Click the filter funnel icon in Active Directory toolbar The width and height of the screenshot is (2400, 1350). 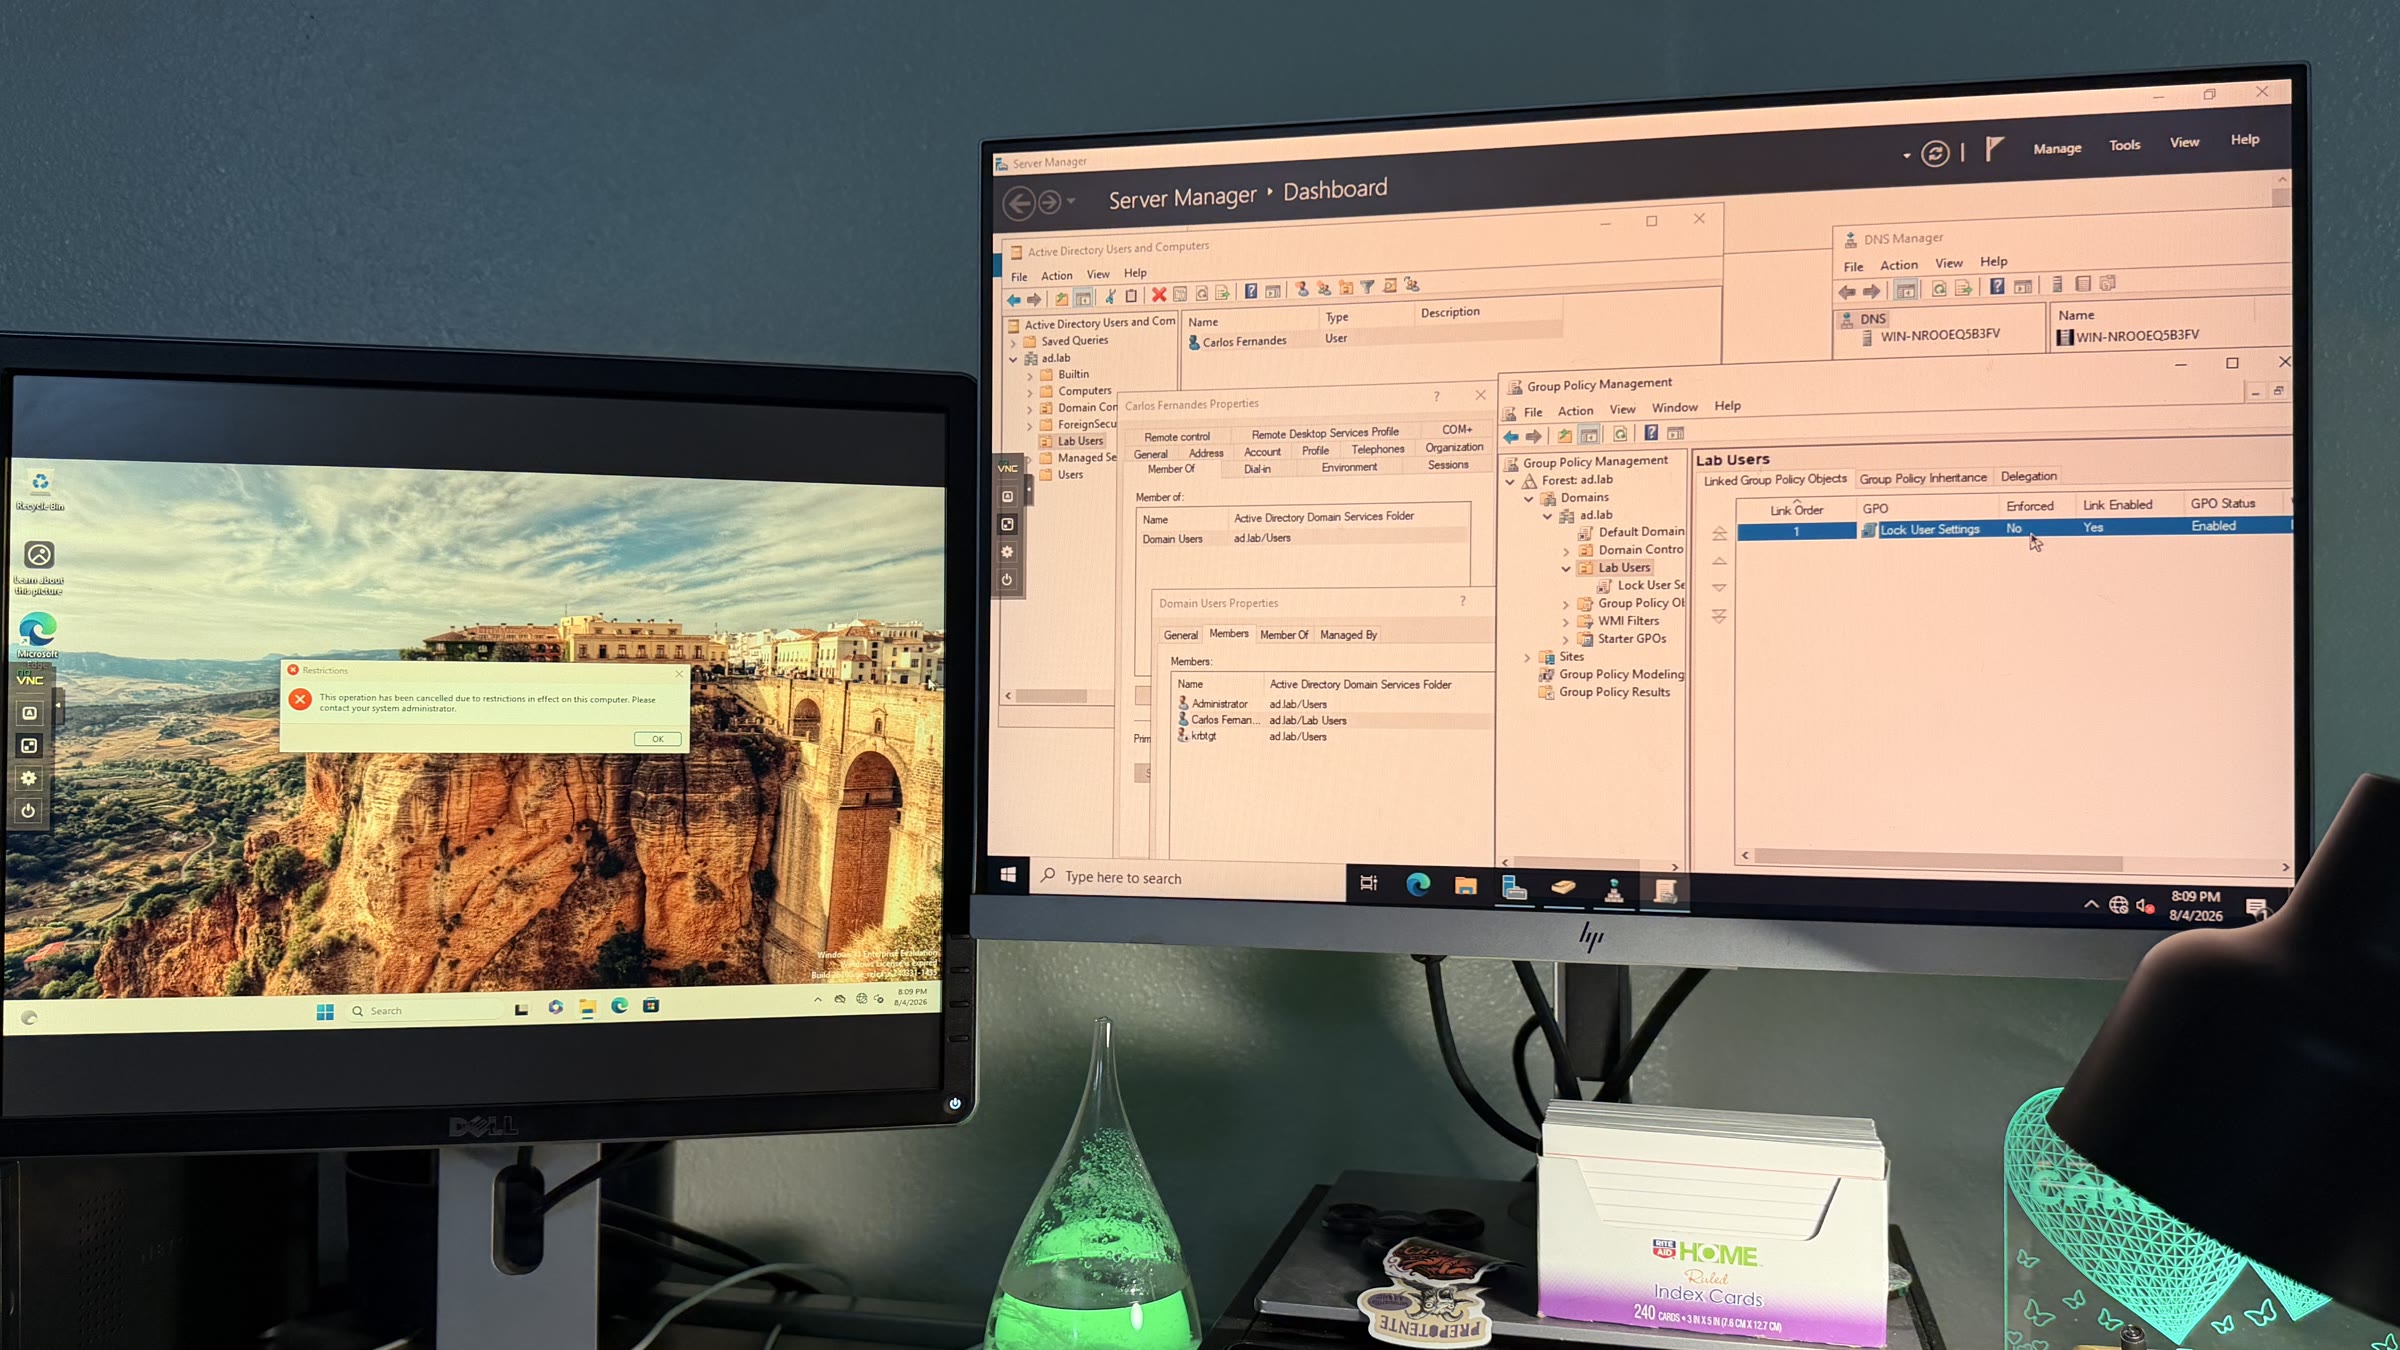point(1367,288)
